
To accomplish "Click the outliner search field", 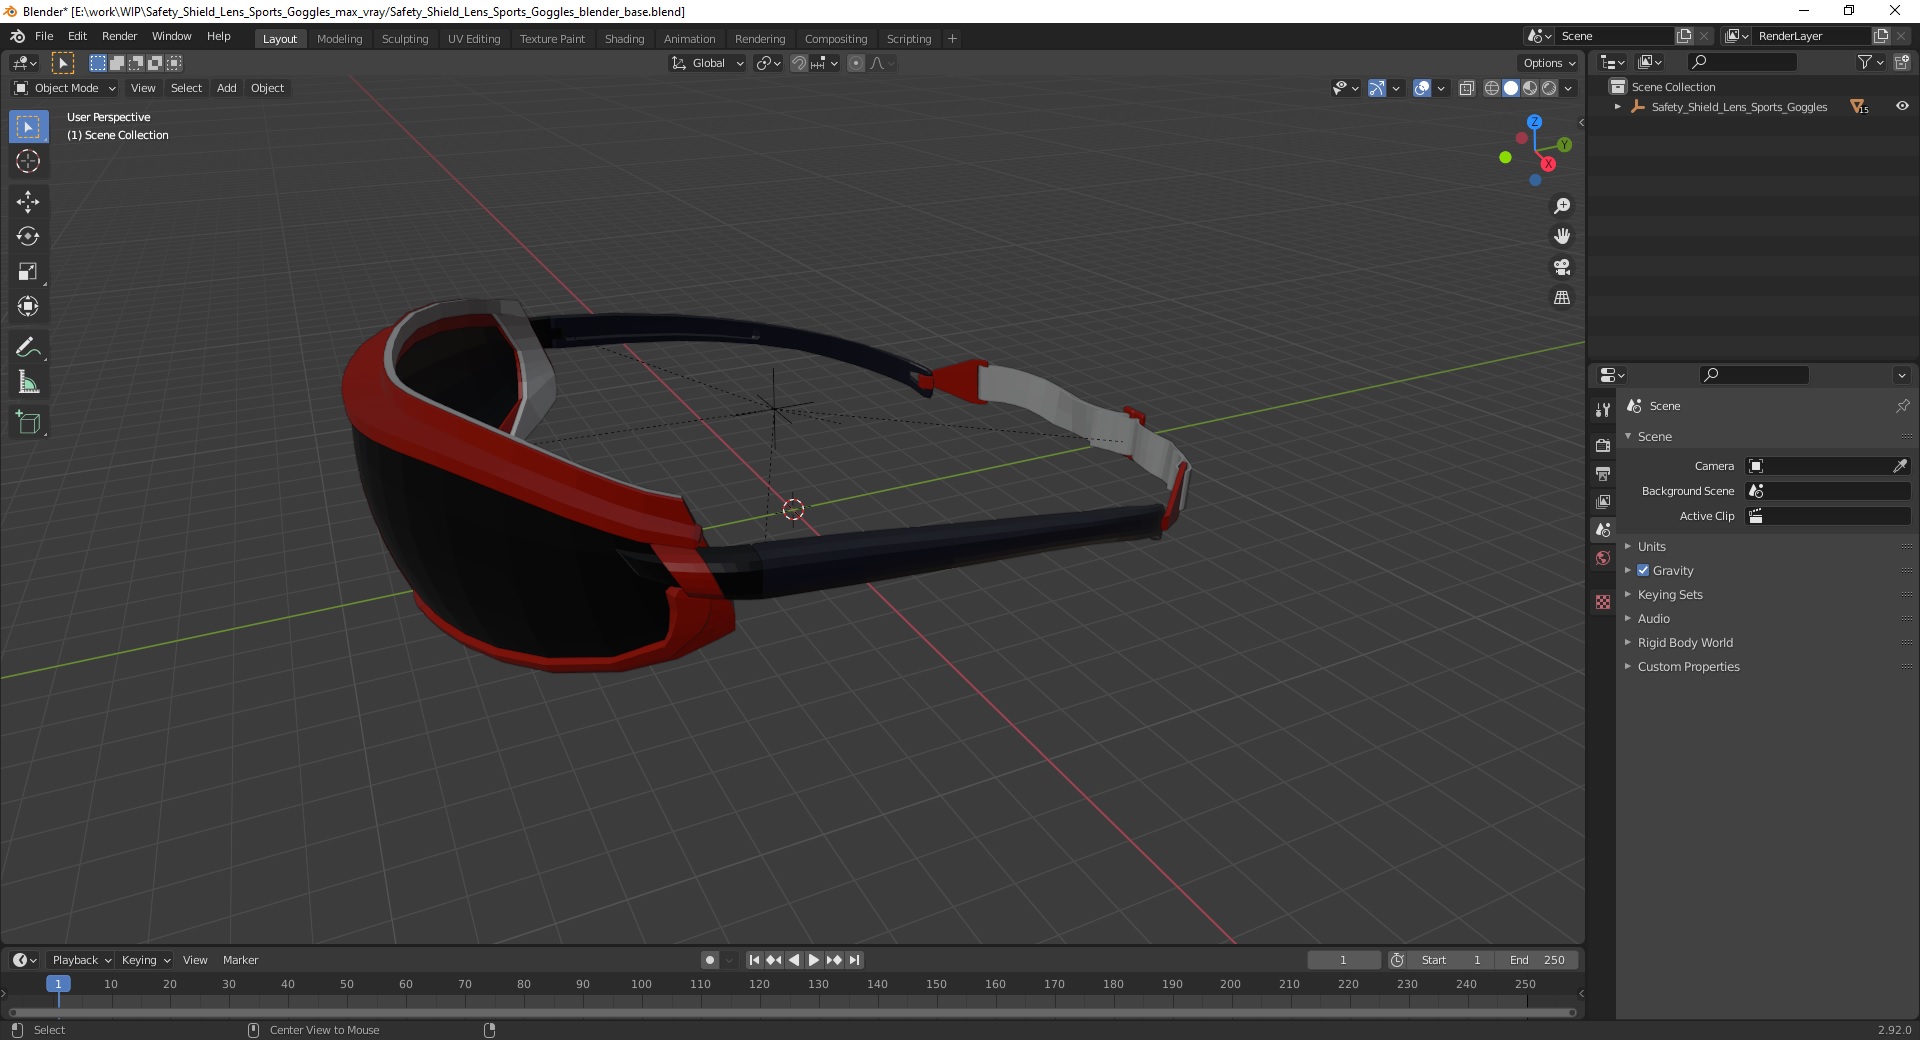I will (1742, 62).
